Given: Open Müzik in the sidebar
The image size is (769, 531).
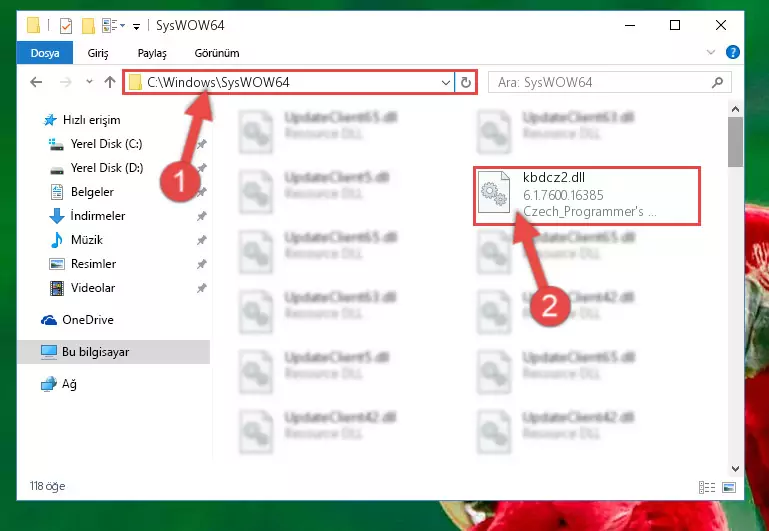Looking at the screenshot, I should pos(87,240).
